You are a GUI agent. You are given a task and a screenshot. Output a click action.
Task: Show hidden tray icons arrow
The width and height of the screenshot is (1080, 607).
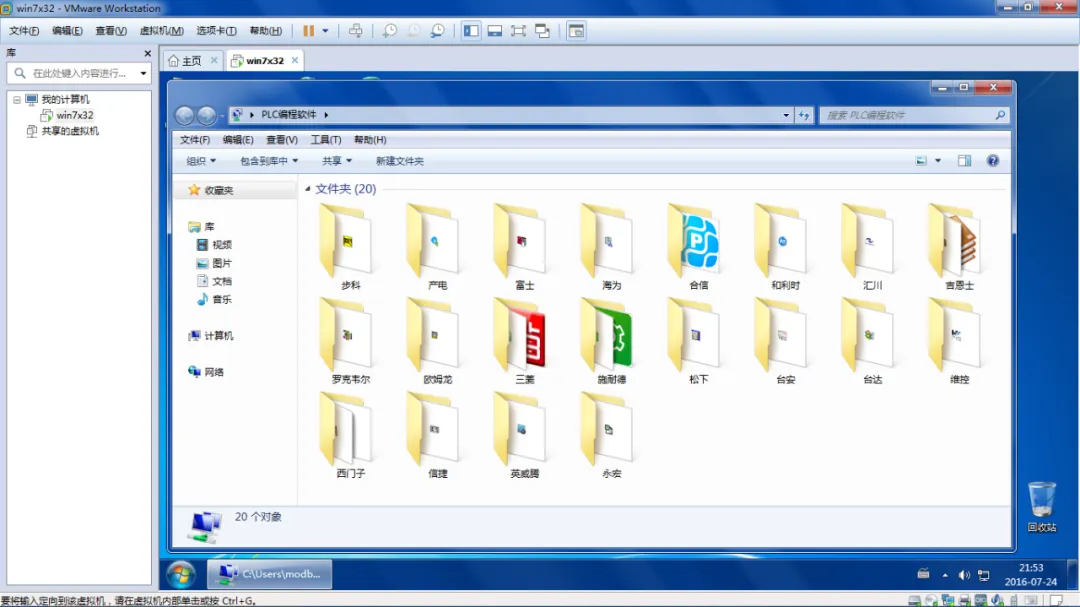pos(945,575)
